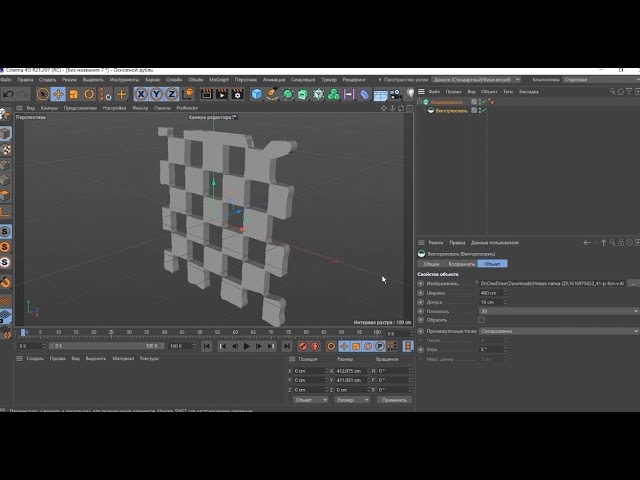
Task: Open the purple deformer capsule icon
Action: (x=364, y=94)
